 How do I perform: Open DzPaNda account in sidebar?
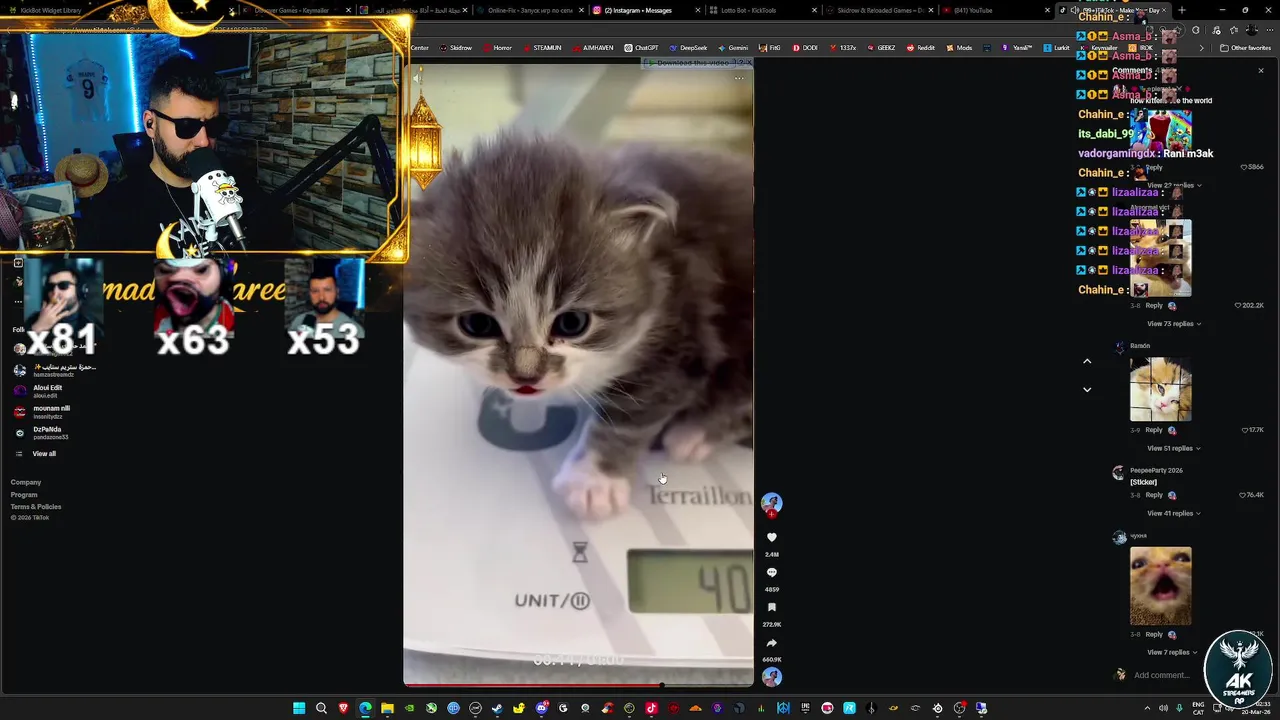coord(50,432)
